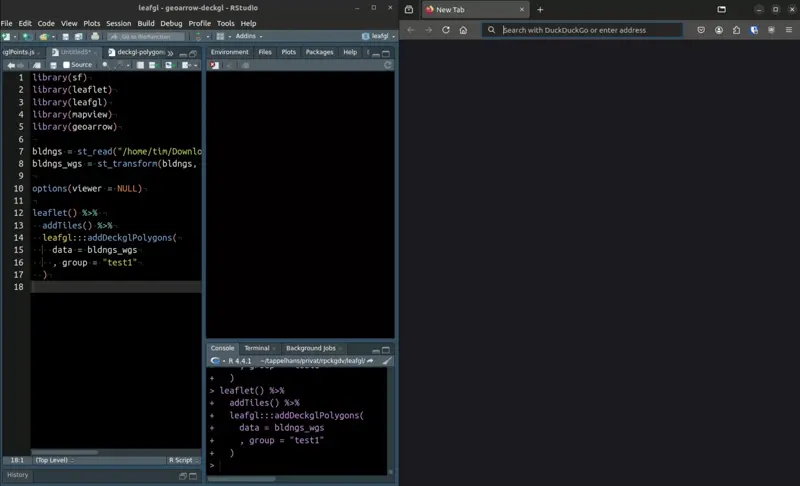Open the Session menu
The image size is (800, 486).
118,23
